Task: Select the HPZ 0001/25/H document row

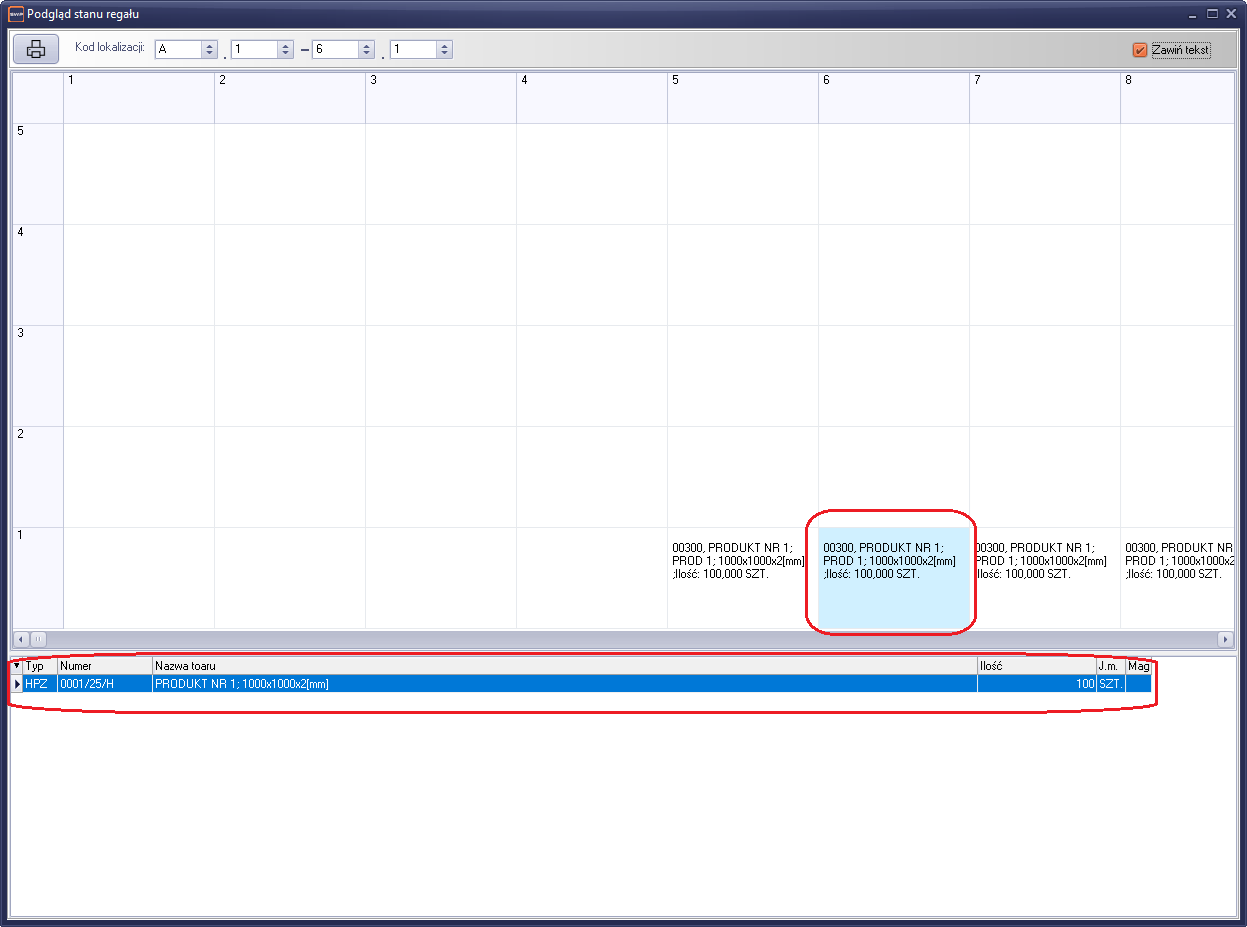Action: click(x=564, y=684)
